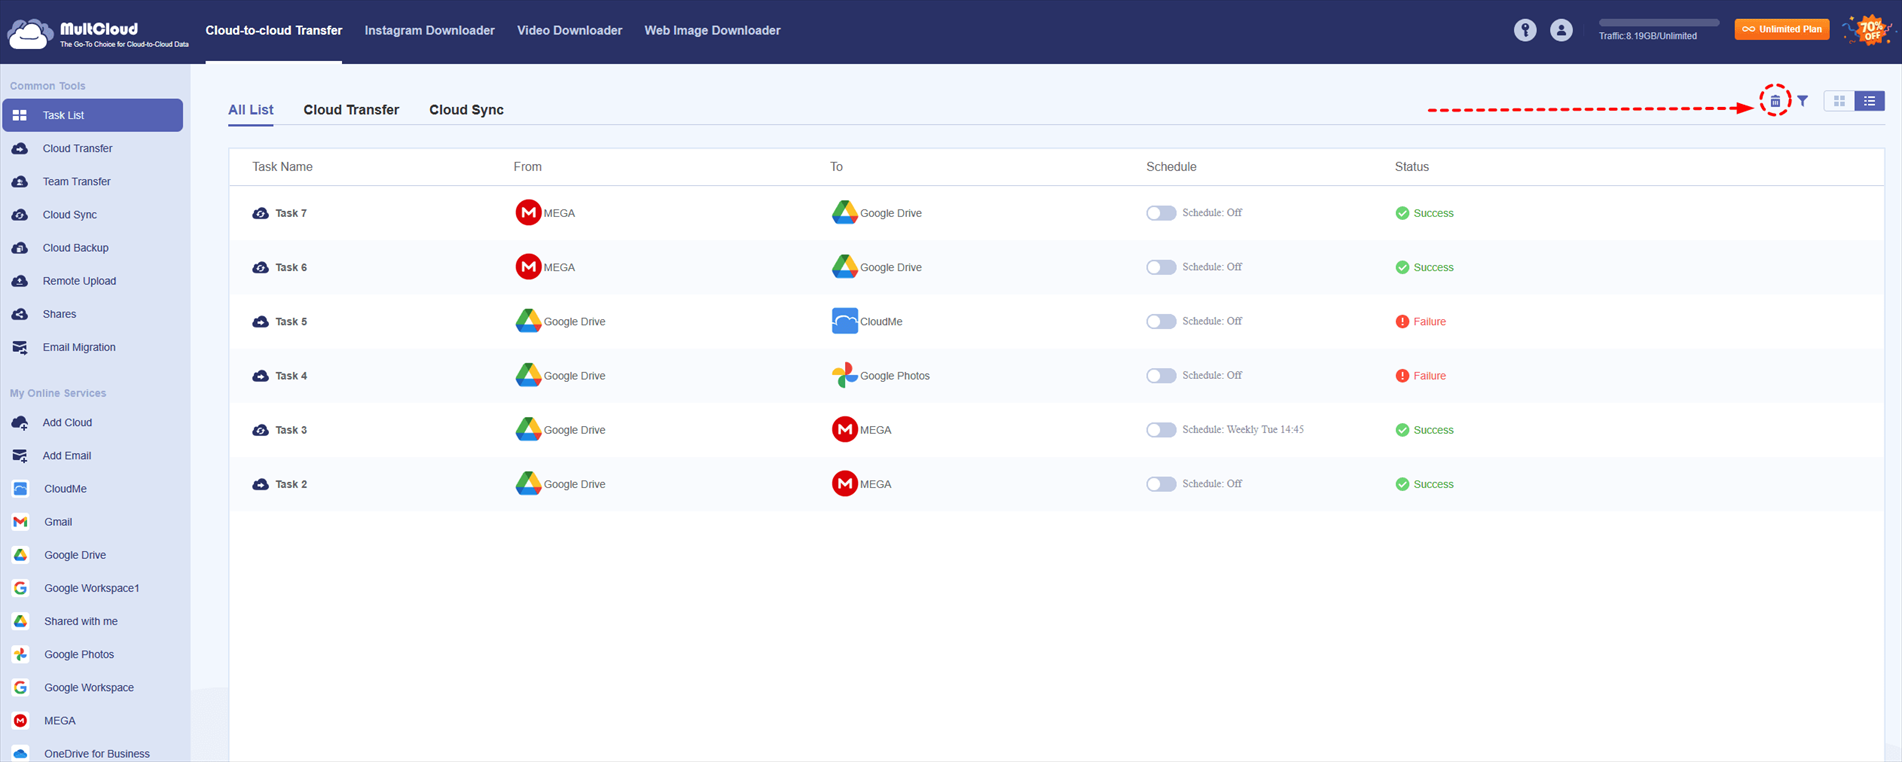This screenshot has height=762, width=1902.
Task: Click the trash delete icon in toolbar
Action: tap(1775, 101)
